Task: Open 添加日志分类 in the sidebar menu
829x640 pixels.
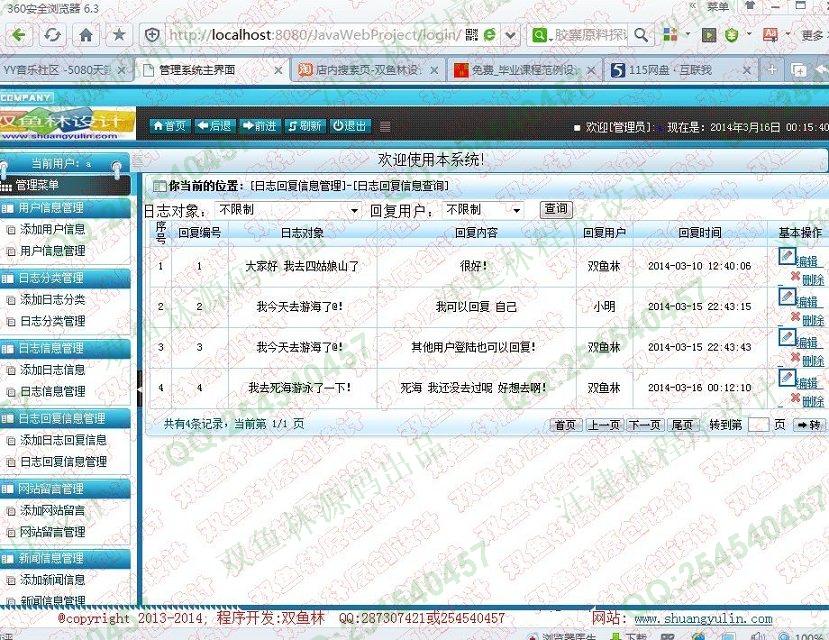Action: 53,300
